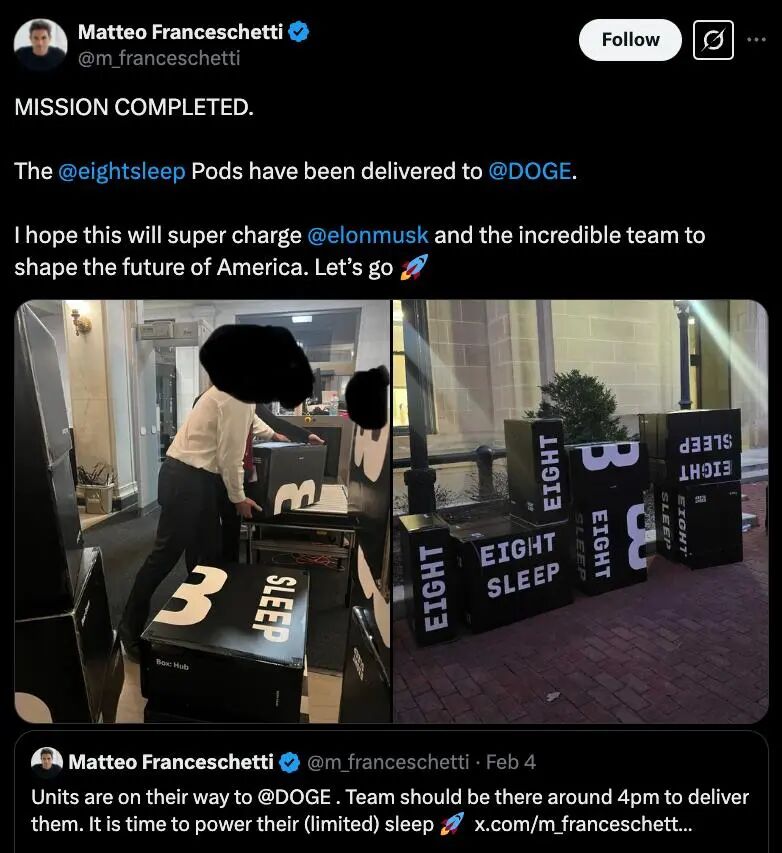Enlarge the left photo of indoor delivery
This screenshot has height=853, width=782.
click(202, 511)
